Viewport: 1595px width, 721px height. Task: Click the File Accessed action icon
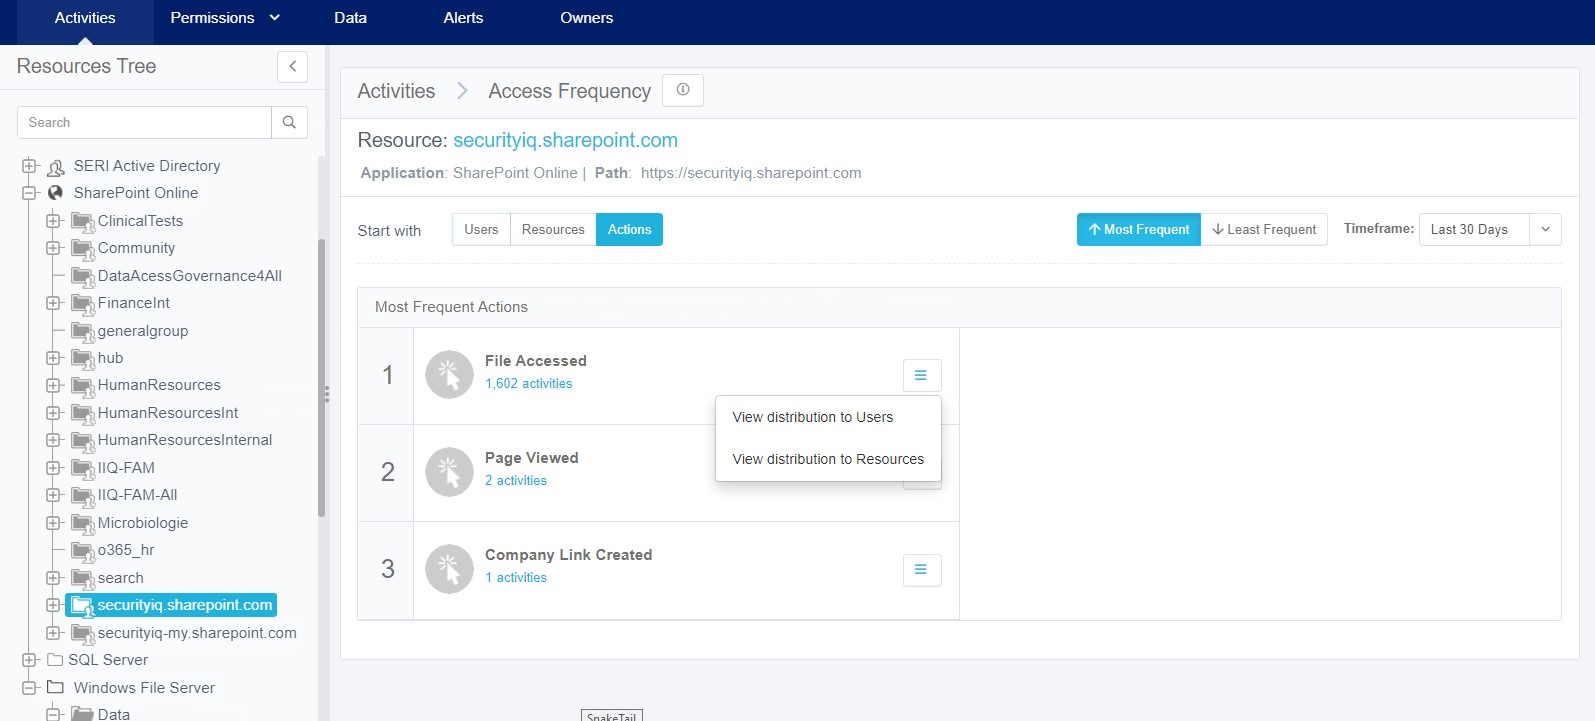click(x=449, y=375)
